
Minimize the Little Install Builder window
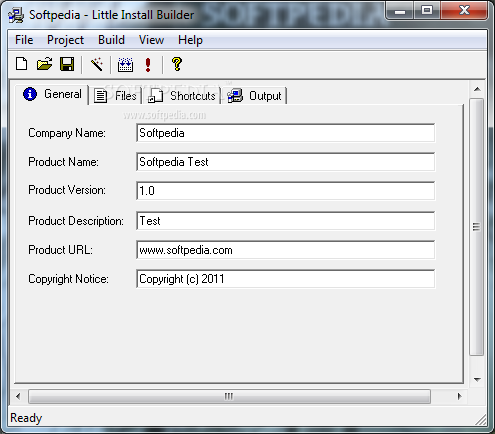coord(400,11)
